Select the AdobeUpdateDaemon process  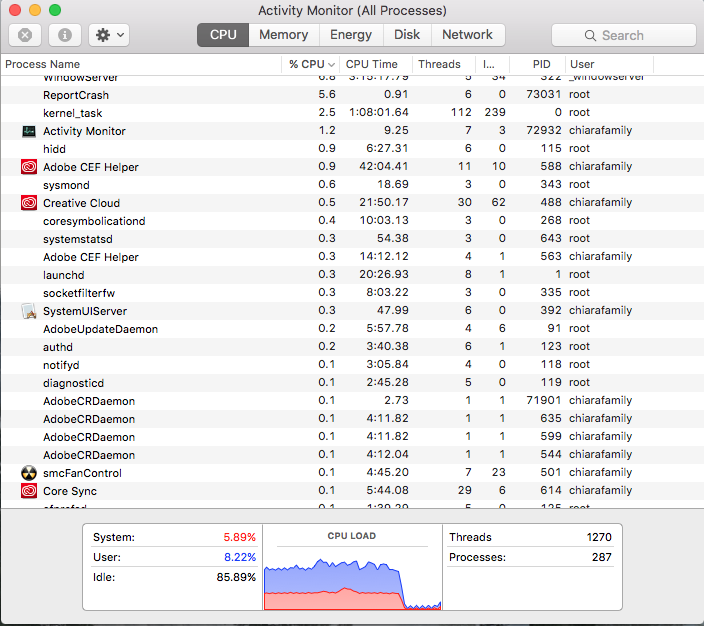(352, 329)
